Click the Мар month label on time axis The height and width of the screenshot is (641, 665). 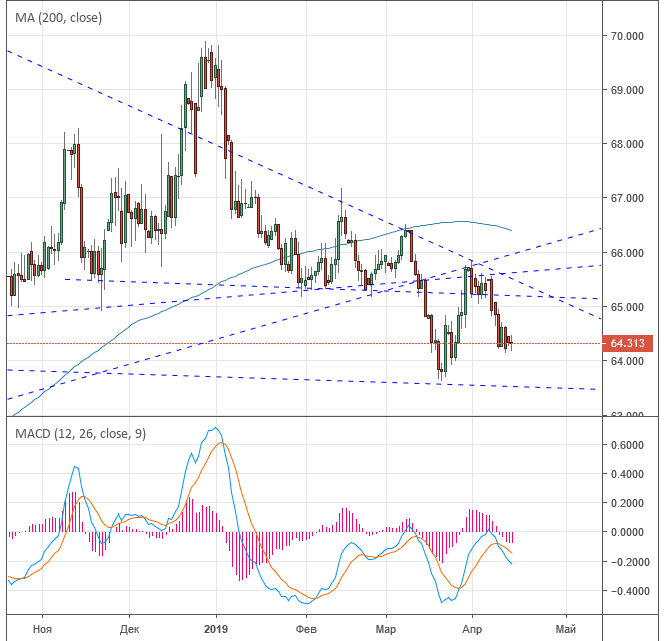point(386,629)
